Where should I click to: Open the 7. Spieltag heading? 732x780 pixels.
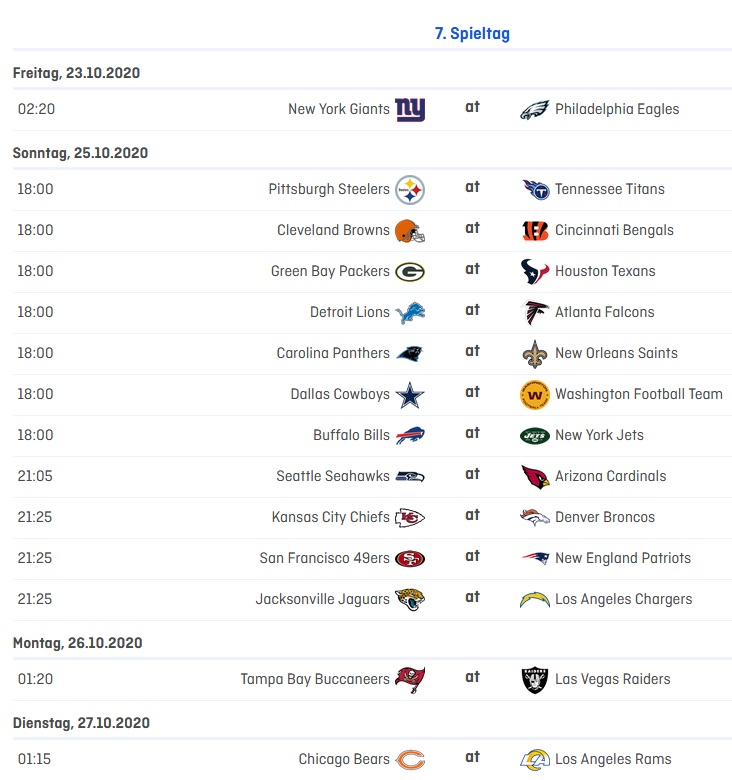tap(472, 34)
